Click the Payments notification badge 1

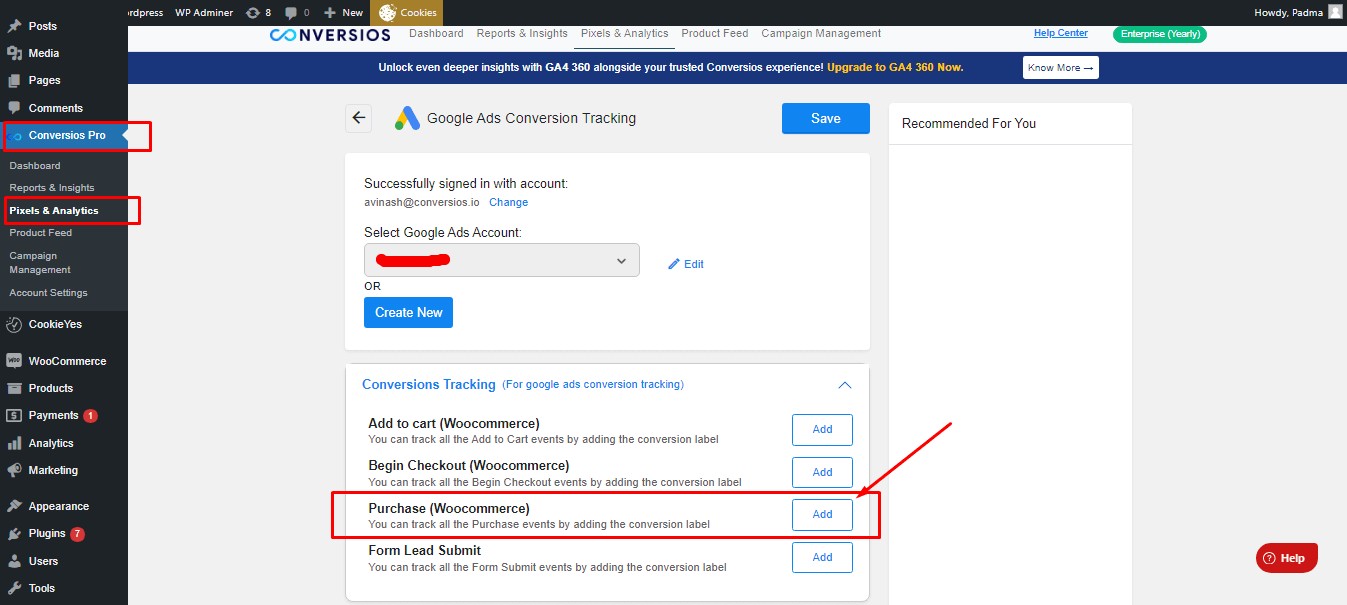(x=90, y=416)
